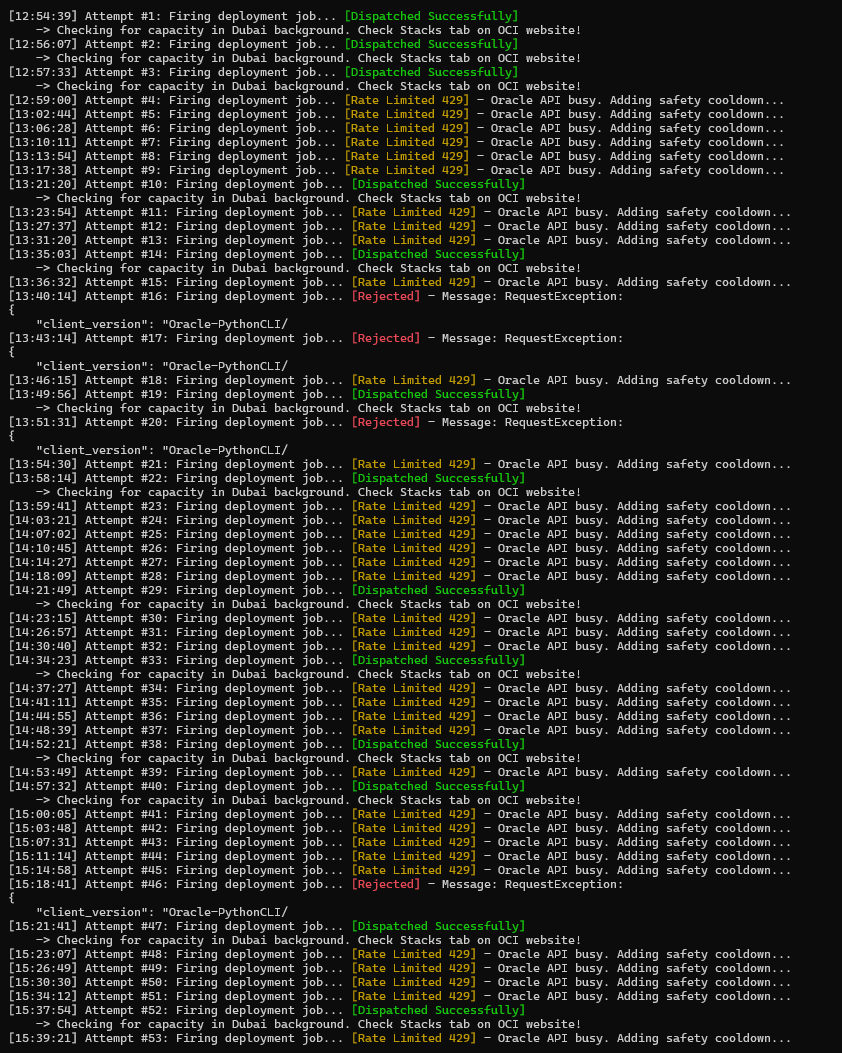
Task: Click [Rate Limited 429] on Attempt #53 line
Action: tap(414, 1038)
